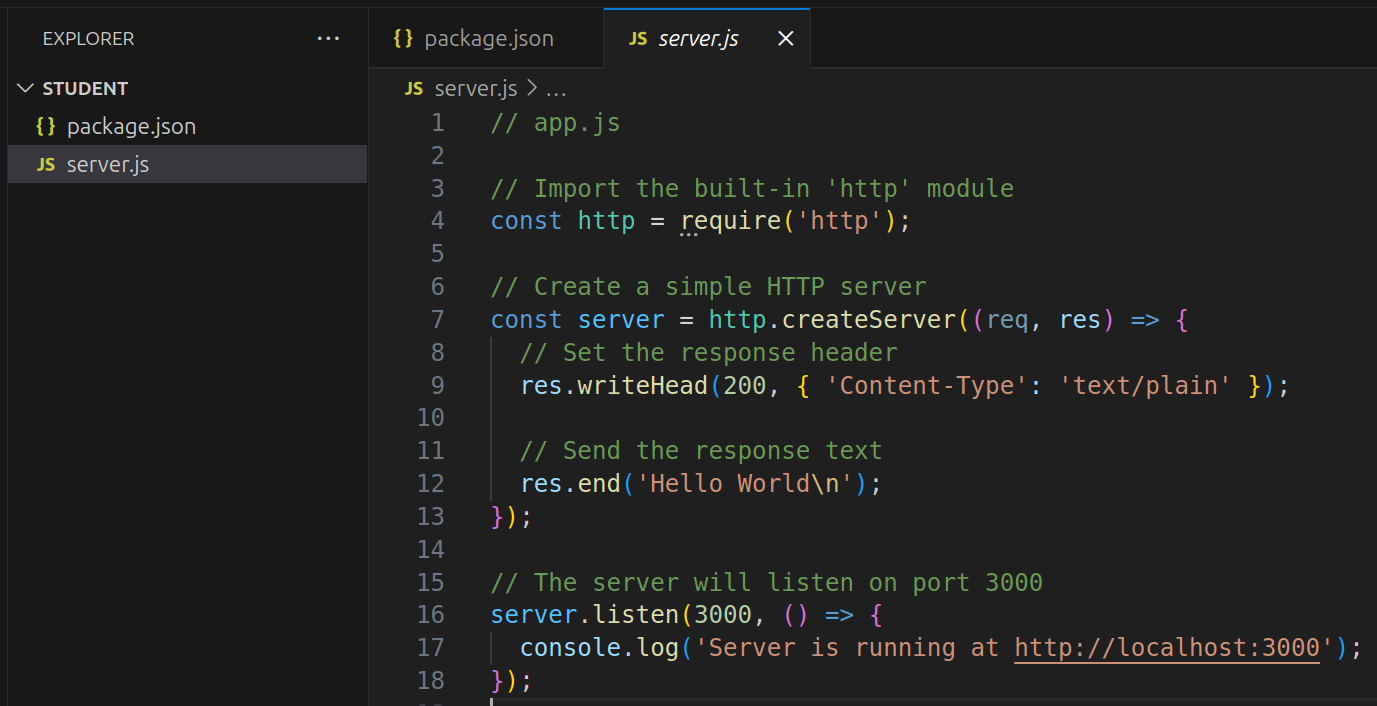The width and height of the screenshot is (1377, 706).
Task: Open Explorer's Views and More Actions ellipsis
Action: 328,39
